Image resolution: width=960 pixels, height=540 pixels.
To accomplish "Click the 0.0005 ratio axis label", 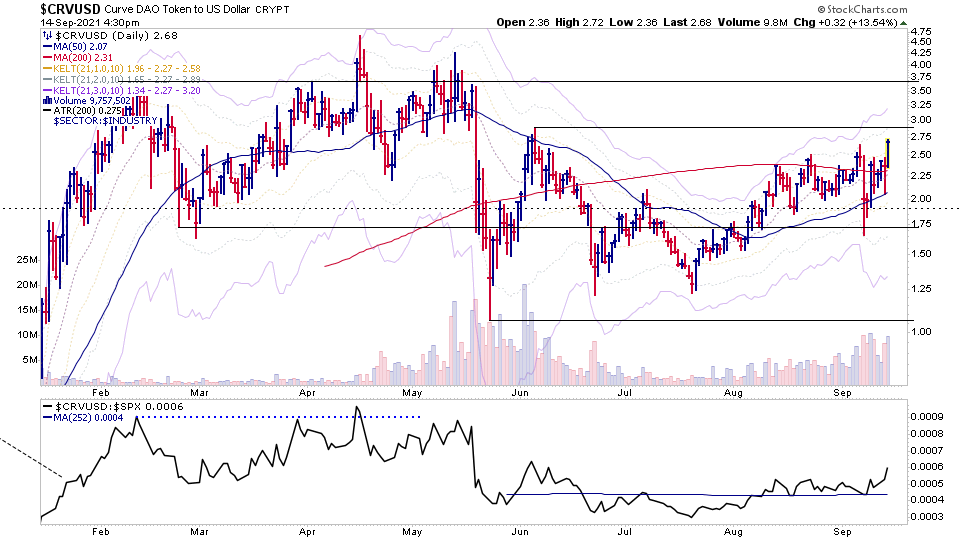I will coord(927,483).
